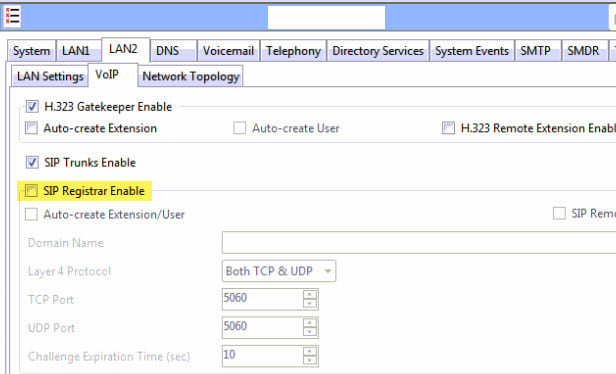Screen dimensions: 616x374
Task: Switch to Directory Services tab
Action: (378, 51)
